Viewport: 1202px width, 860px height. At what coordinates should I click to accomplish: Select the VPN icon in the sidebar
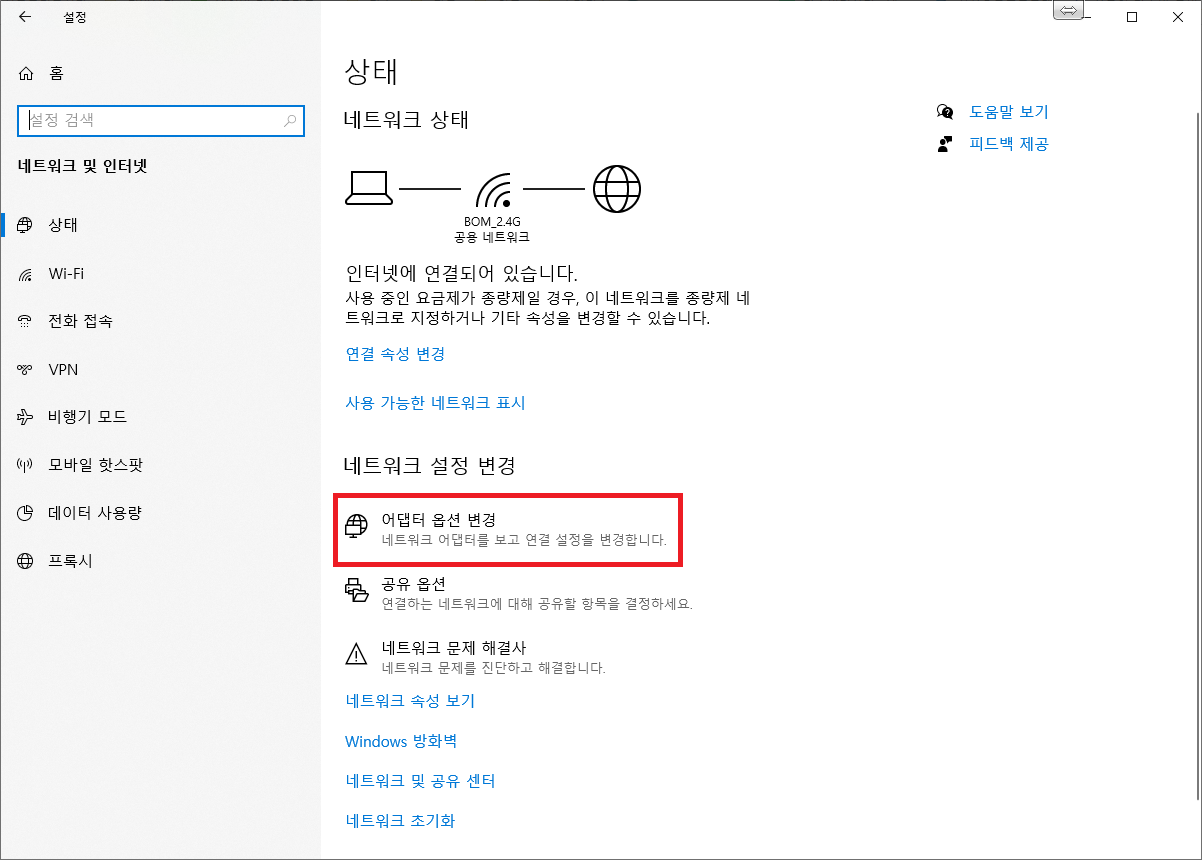[24, 369]
